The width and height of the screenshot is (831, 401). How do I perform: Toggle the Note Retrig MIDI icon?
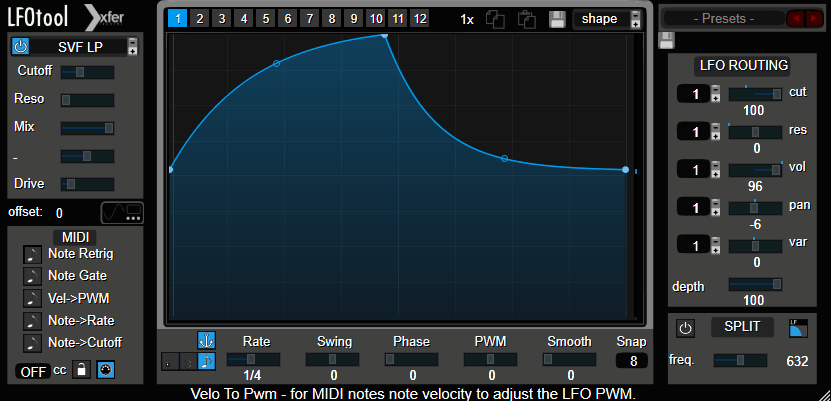tap(32, 254)
